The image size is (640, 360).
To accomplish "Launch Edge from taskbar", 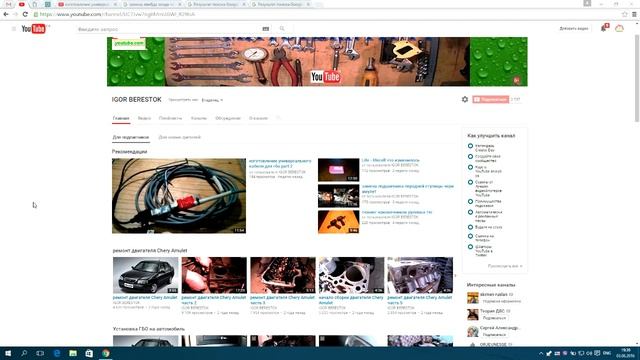I will pyautogui.click(x=57, y=353).
